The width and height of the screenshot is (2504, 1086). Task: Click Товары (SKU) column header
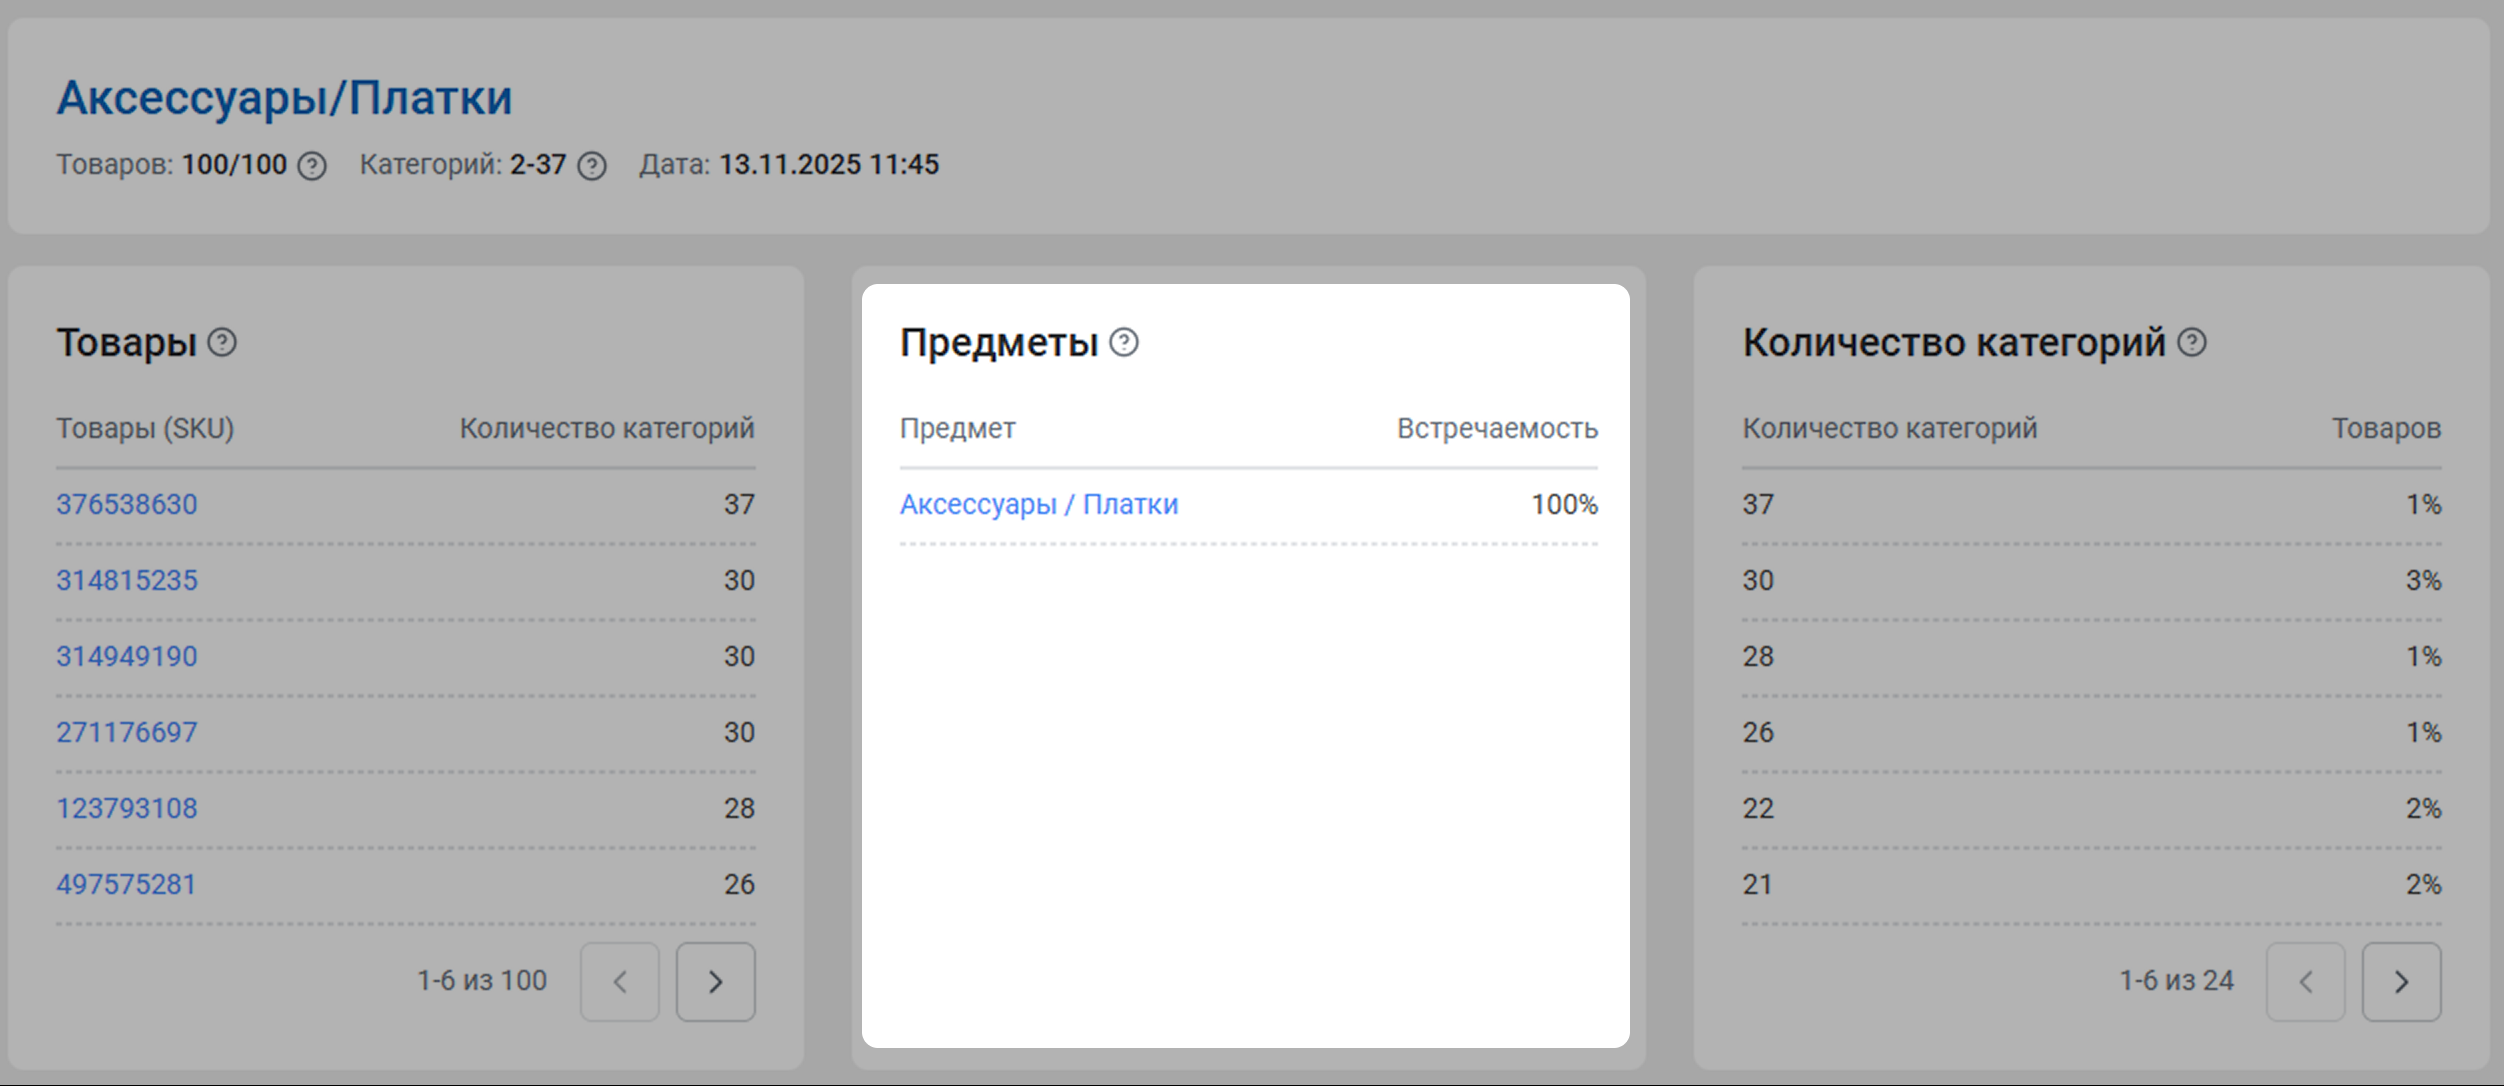pyautogui.click(x=145, y=428)
